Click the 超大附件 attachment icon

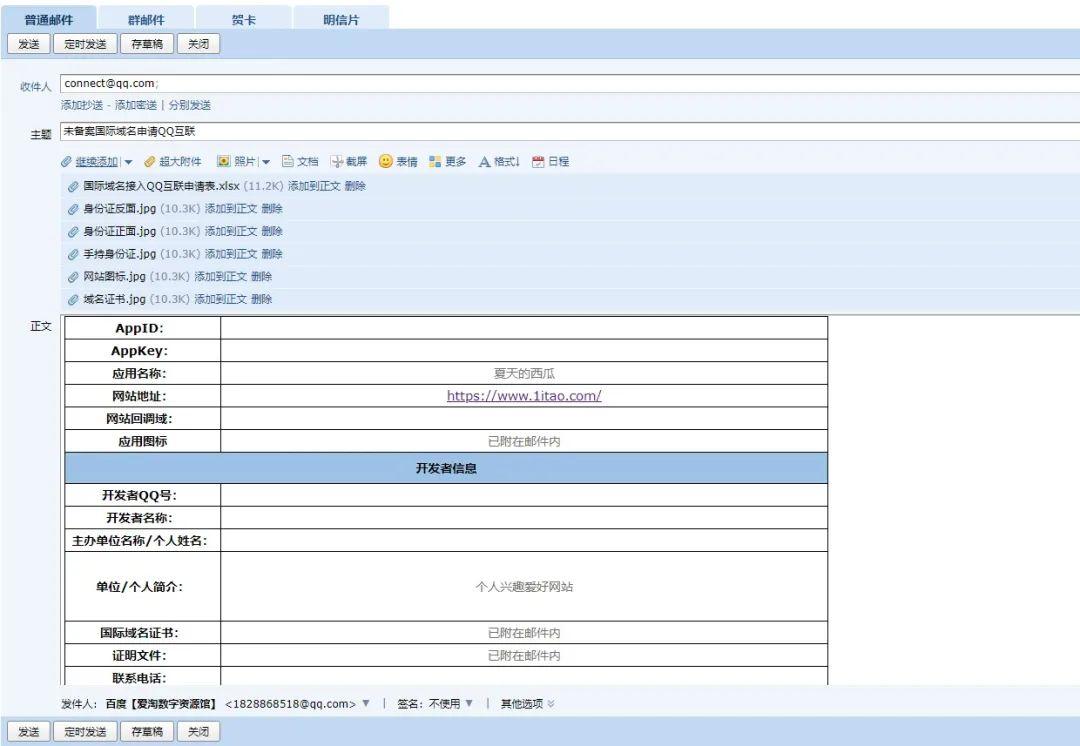click(149, 162)
